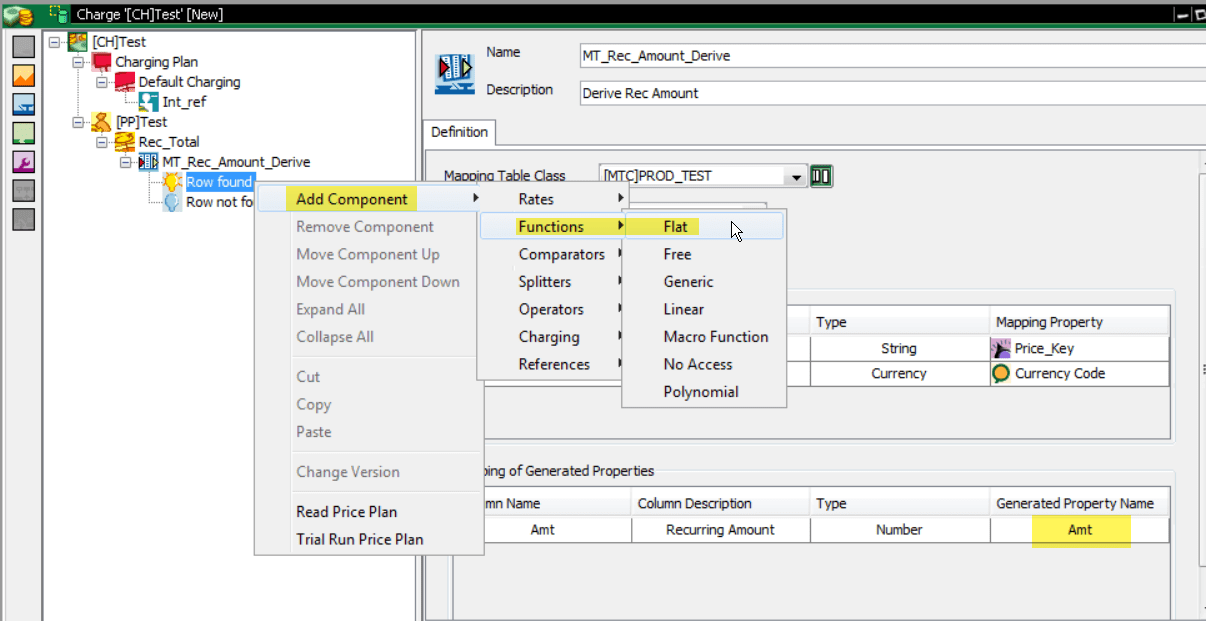The width and height of the screenshot is (1206, 621).
Task: Open the Functions submenu
Action: 553,227
